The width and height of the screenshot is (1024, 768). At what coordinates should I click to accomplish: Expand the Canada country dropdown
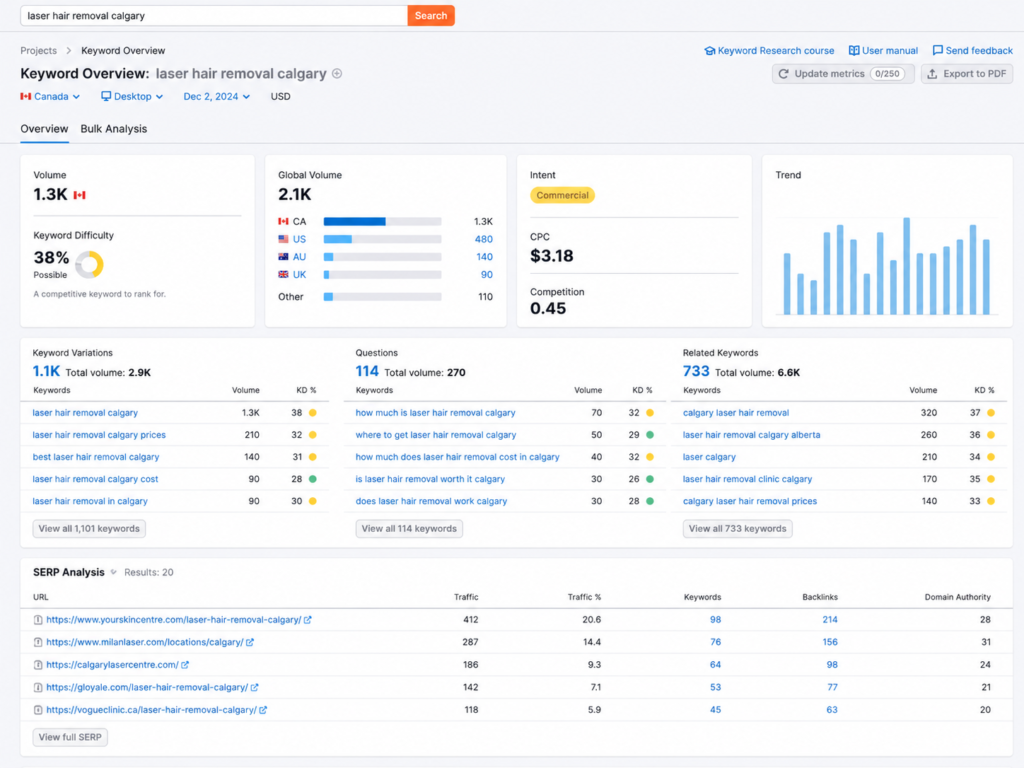[x=50, y=97]
